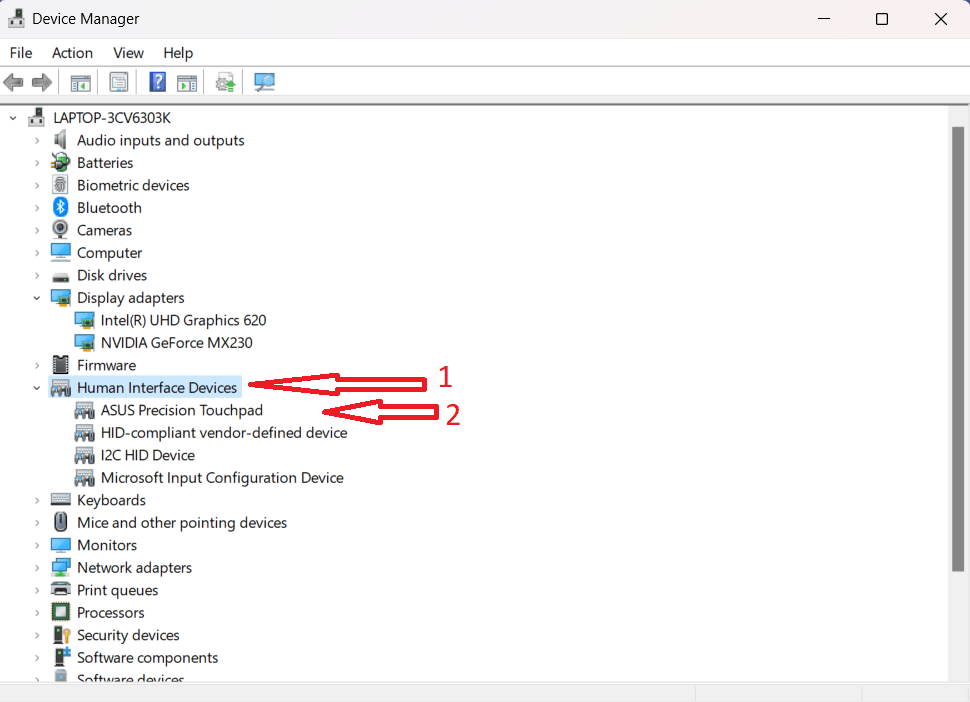Click the Firmware chip icon
970x702 pixels.
pyautogui.click(x=60, y=365)
